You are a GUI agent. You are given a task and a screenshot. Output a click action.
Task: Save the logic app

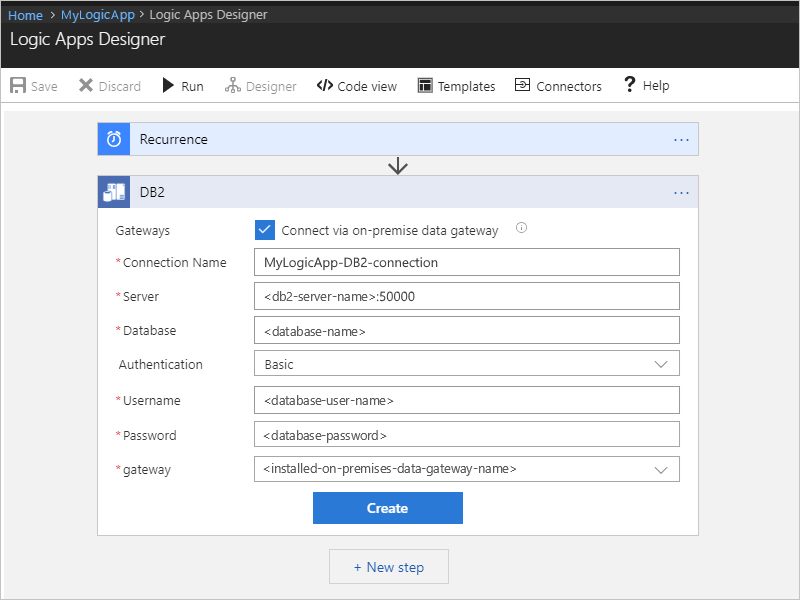pos(33,86)
